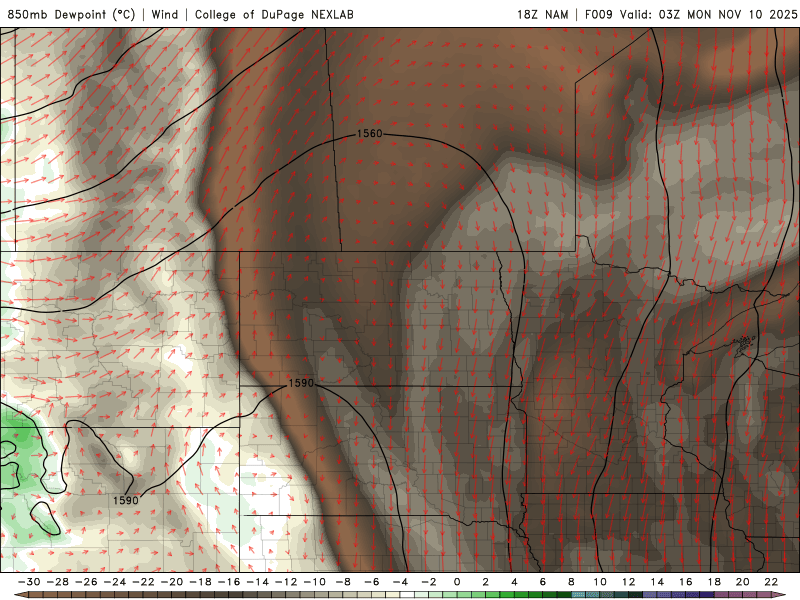
Task: Click the -10 value on the color scale
Action: tap(314, 582)
